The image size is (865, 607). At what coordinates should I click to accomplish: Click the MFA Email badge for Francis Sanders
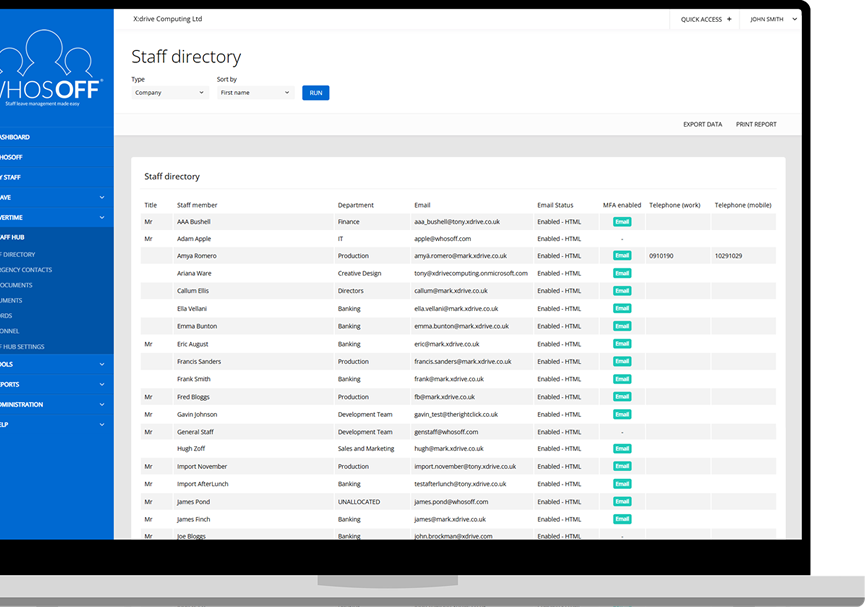pos(622,361)
